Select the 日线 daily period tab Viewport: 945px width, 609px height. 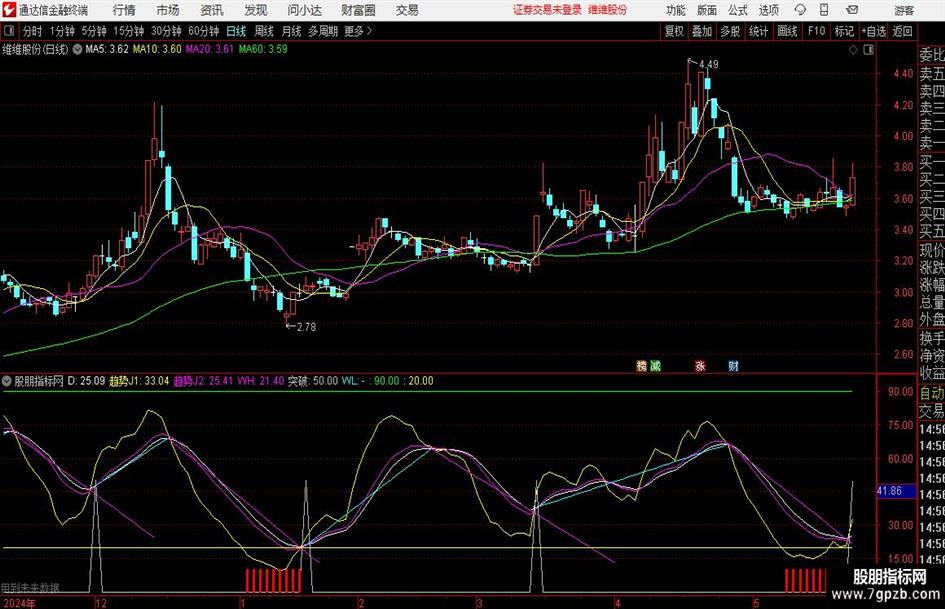tap(236, 31)
